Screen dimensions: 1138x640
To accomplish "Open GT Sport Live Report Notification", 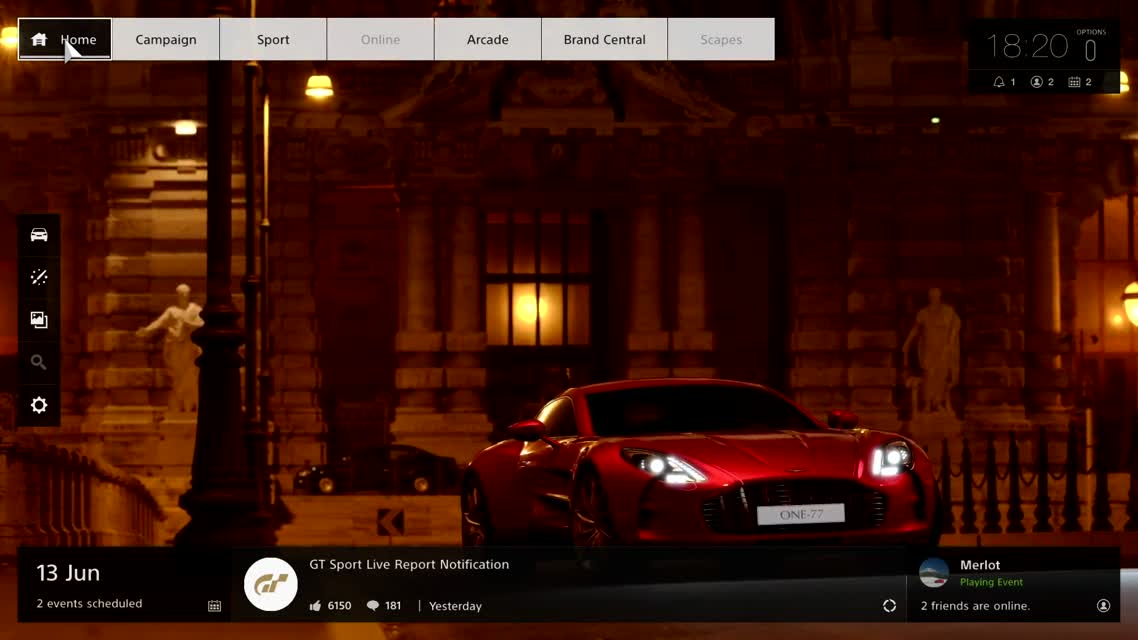I will point(409,564).
